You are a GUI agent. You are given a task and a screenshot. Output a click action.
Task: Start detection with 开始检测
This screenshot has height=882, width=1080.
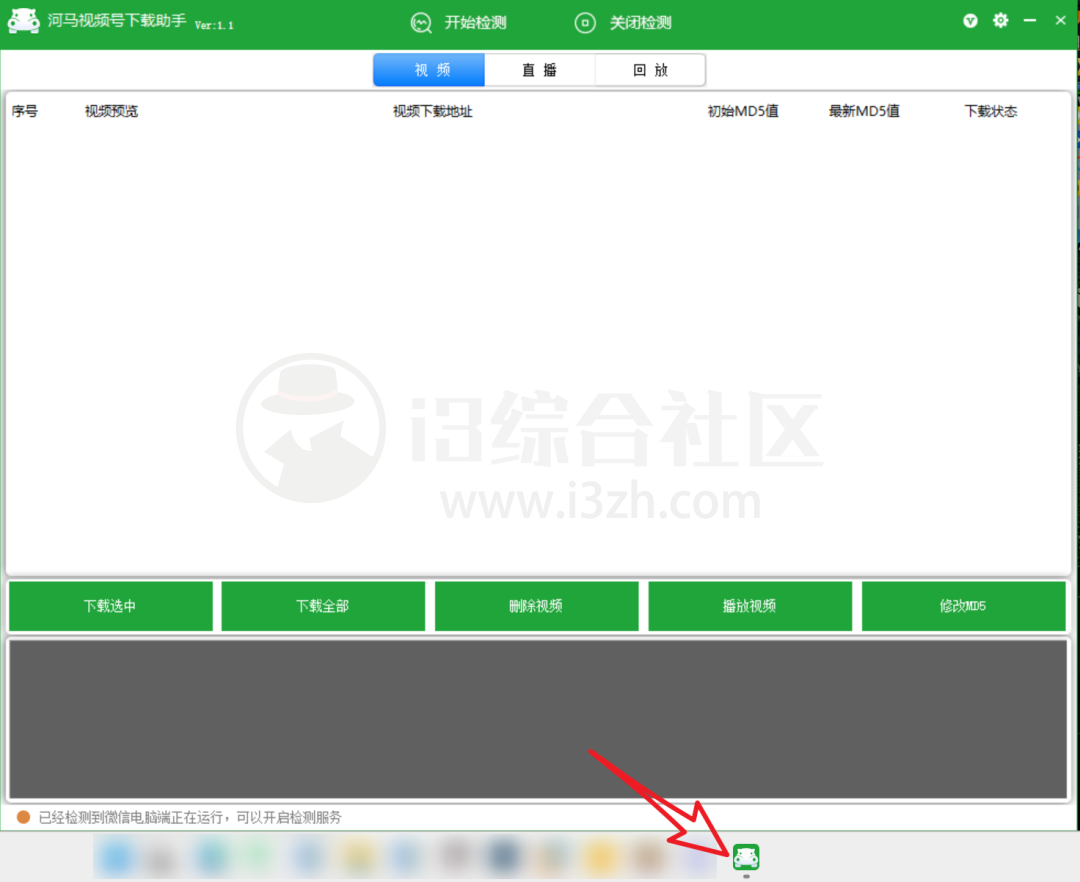point(459,23)
